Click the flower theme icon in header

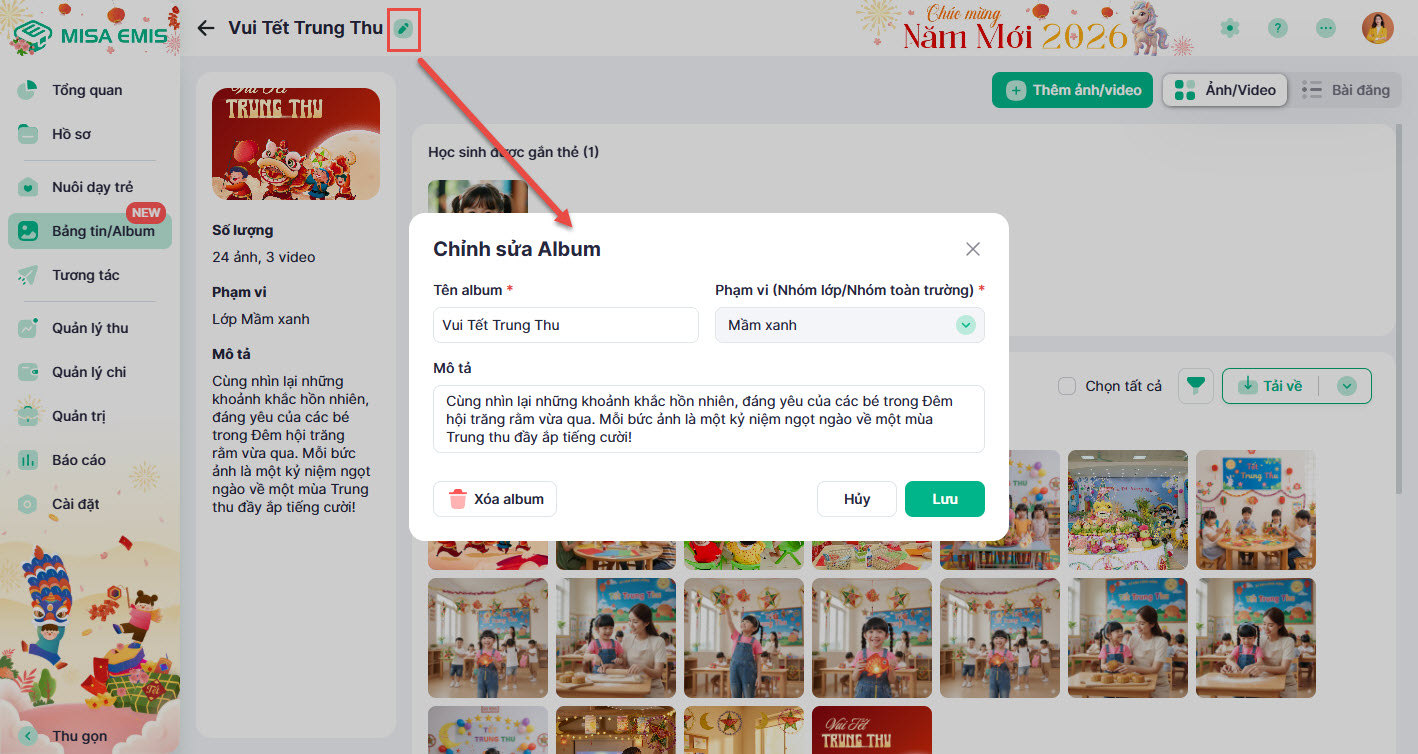[1230, 28]
